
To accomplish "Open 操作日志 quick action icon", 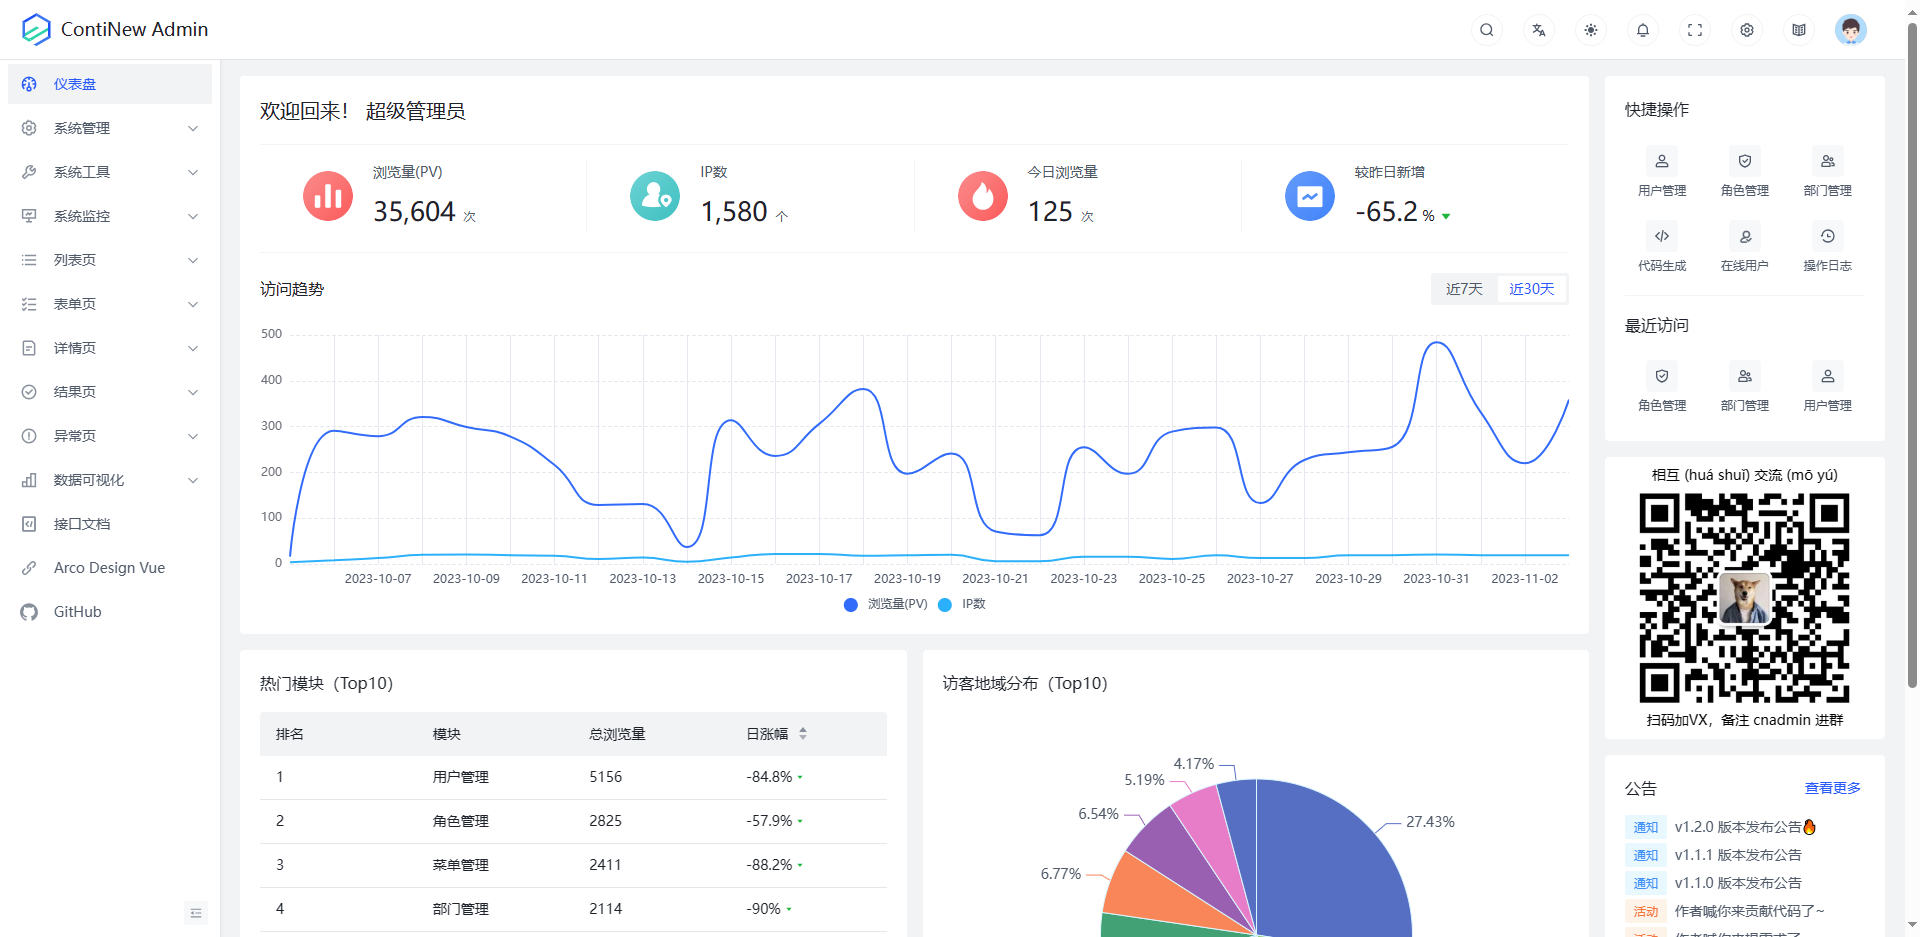I will click(1827, 237).
